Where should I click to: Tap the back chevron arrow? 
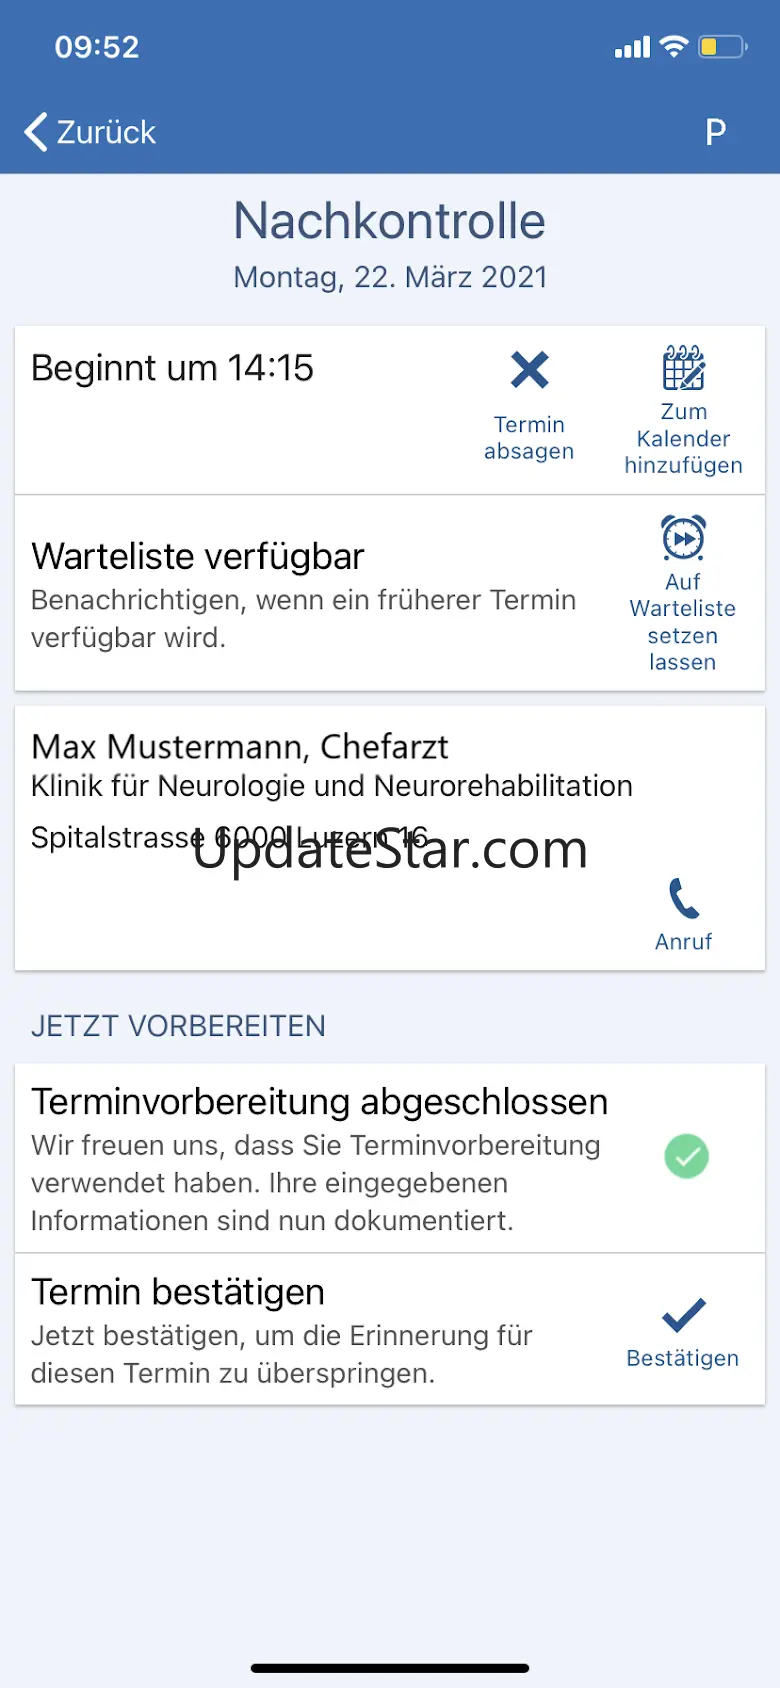36,132
